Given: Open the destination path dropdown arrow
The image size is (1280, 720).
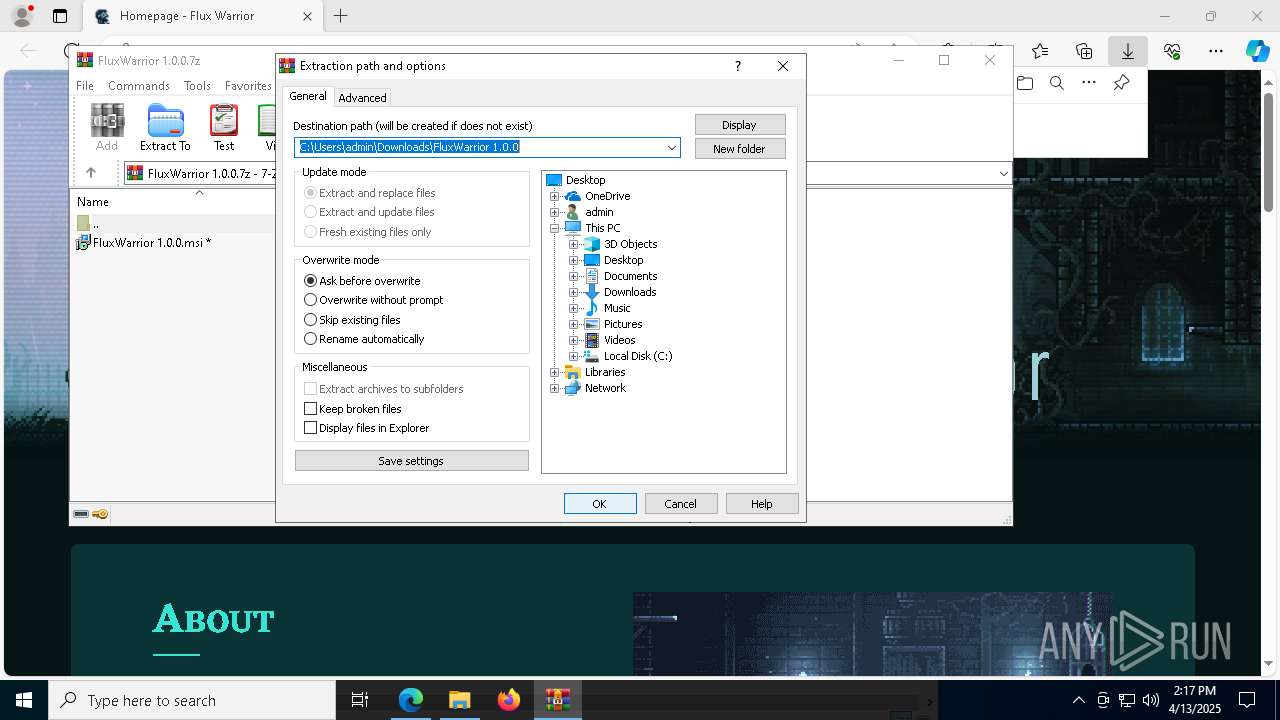Looking at the screenshot, I should [672, 148].
